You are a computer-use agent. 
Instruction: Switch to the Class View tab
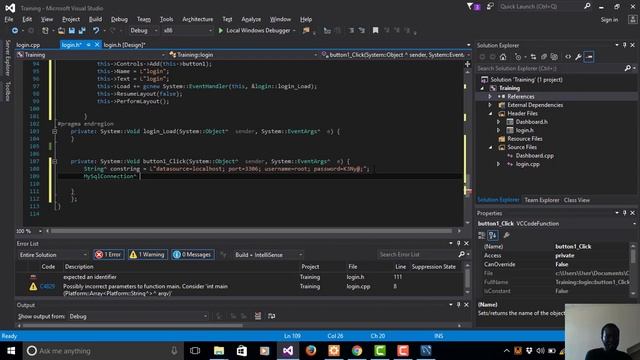pos(577,200)
